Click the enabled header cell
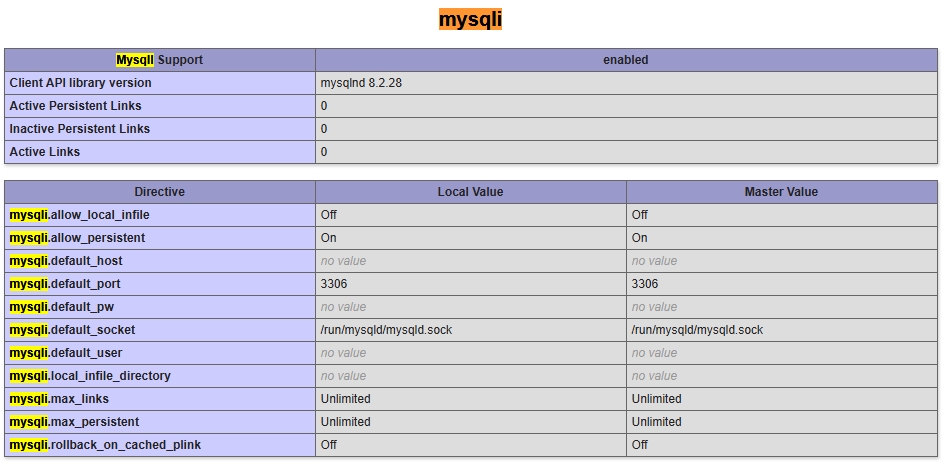 pyautogui.click(x=626, y=60)
